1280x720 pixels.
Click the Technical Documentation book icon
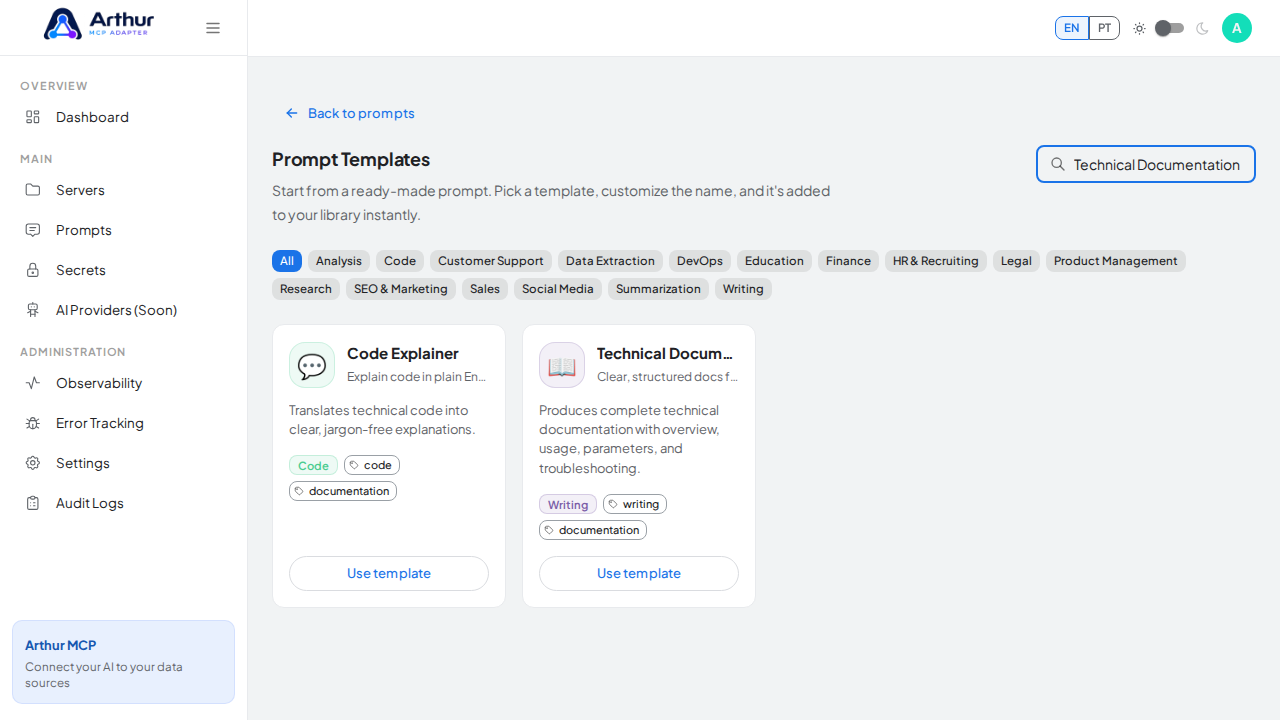tap(562, 365)
